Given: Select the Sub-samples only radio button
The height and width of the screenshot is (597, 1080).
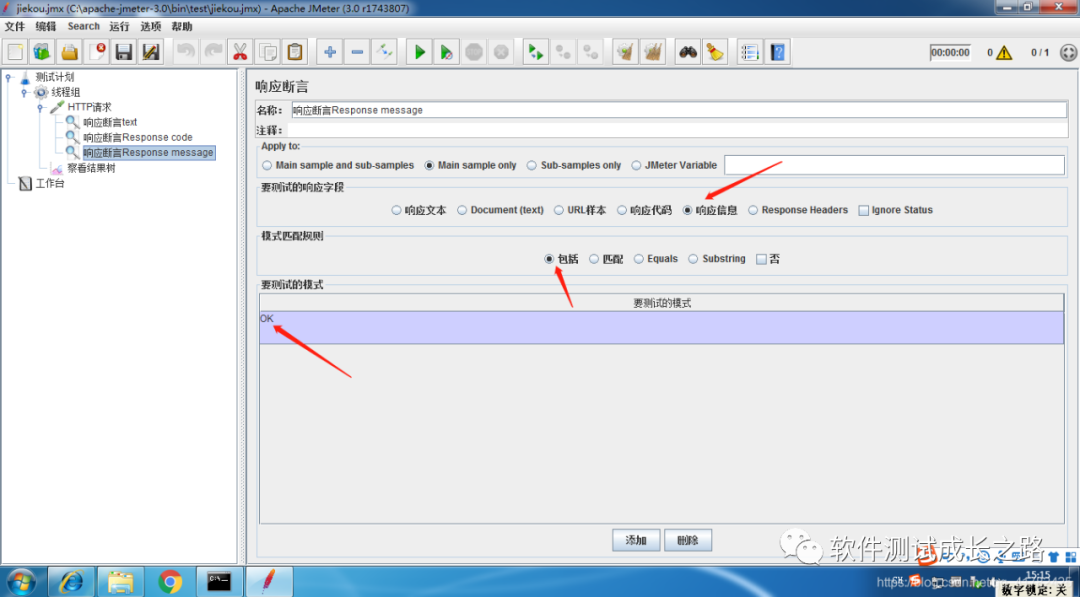Looking at the screenshot, I should [x=574, y=165].
